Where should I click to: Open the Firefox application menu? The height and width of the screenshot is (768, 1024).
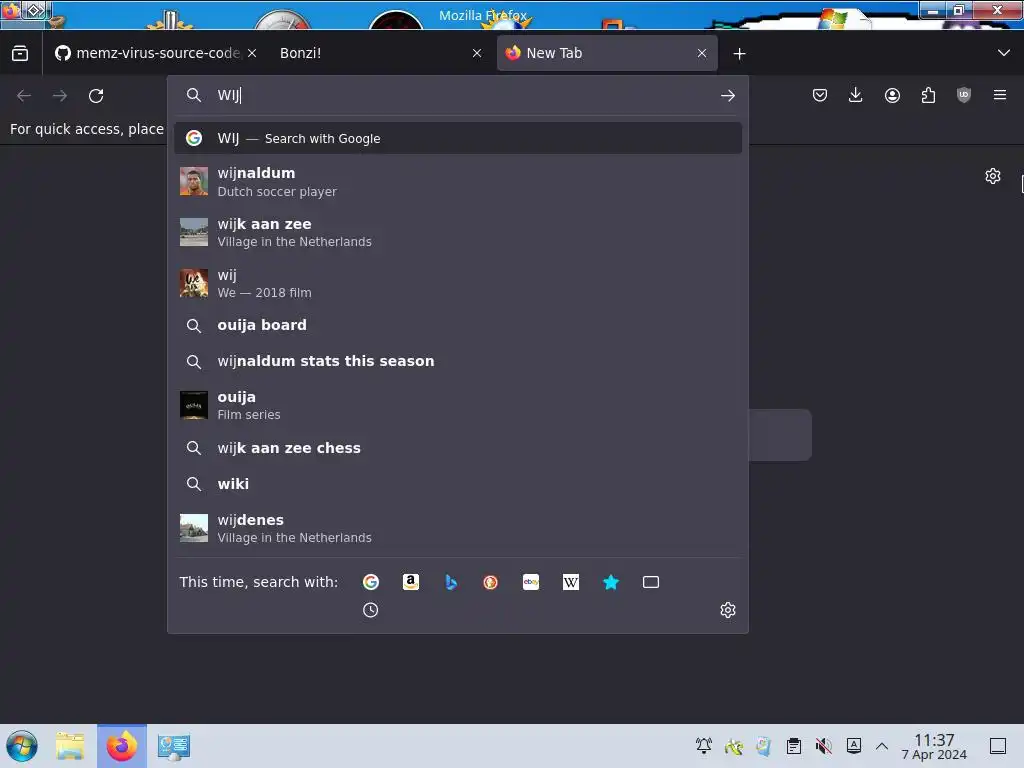(x=999, y=95)
